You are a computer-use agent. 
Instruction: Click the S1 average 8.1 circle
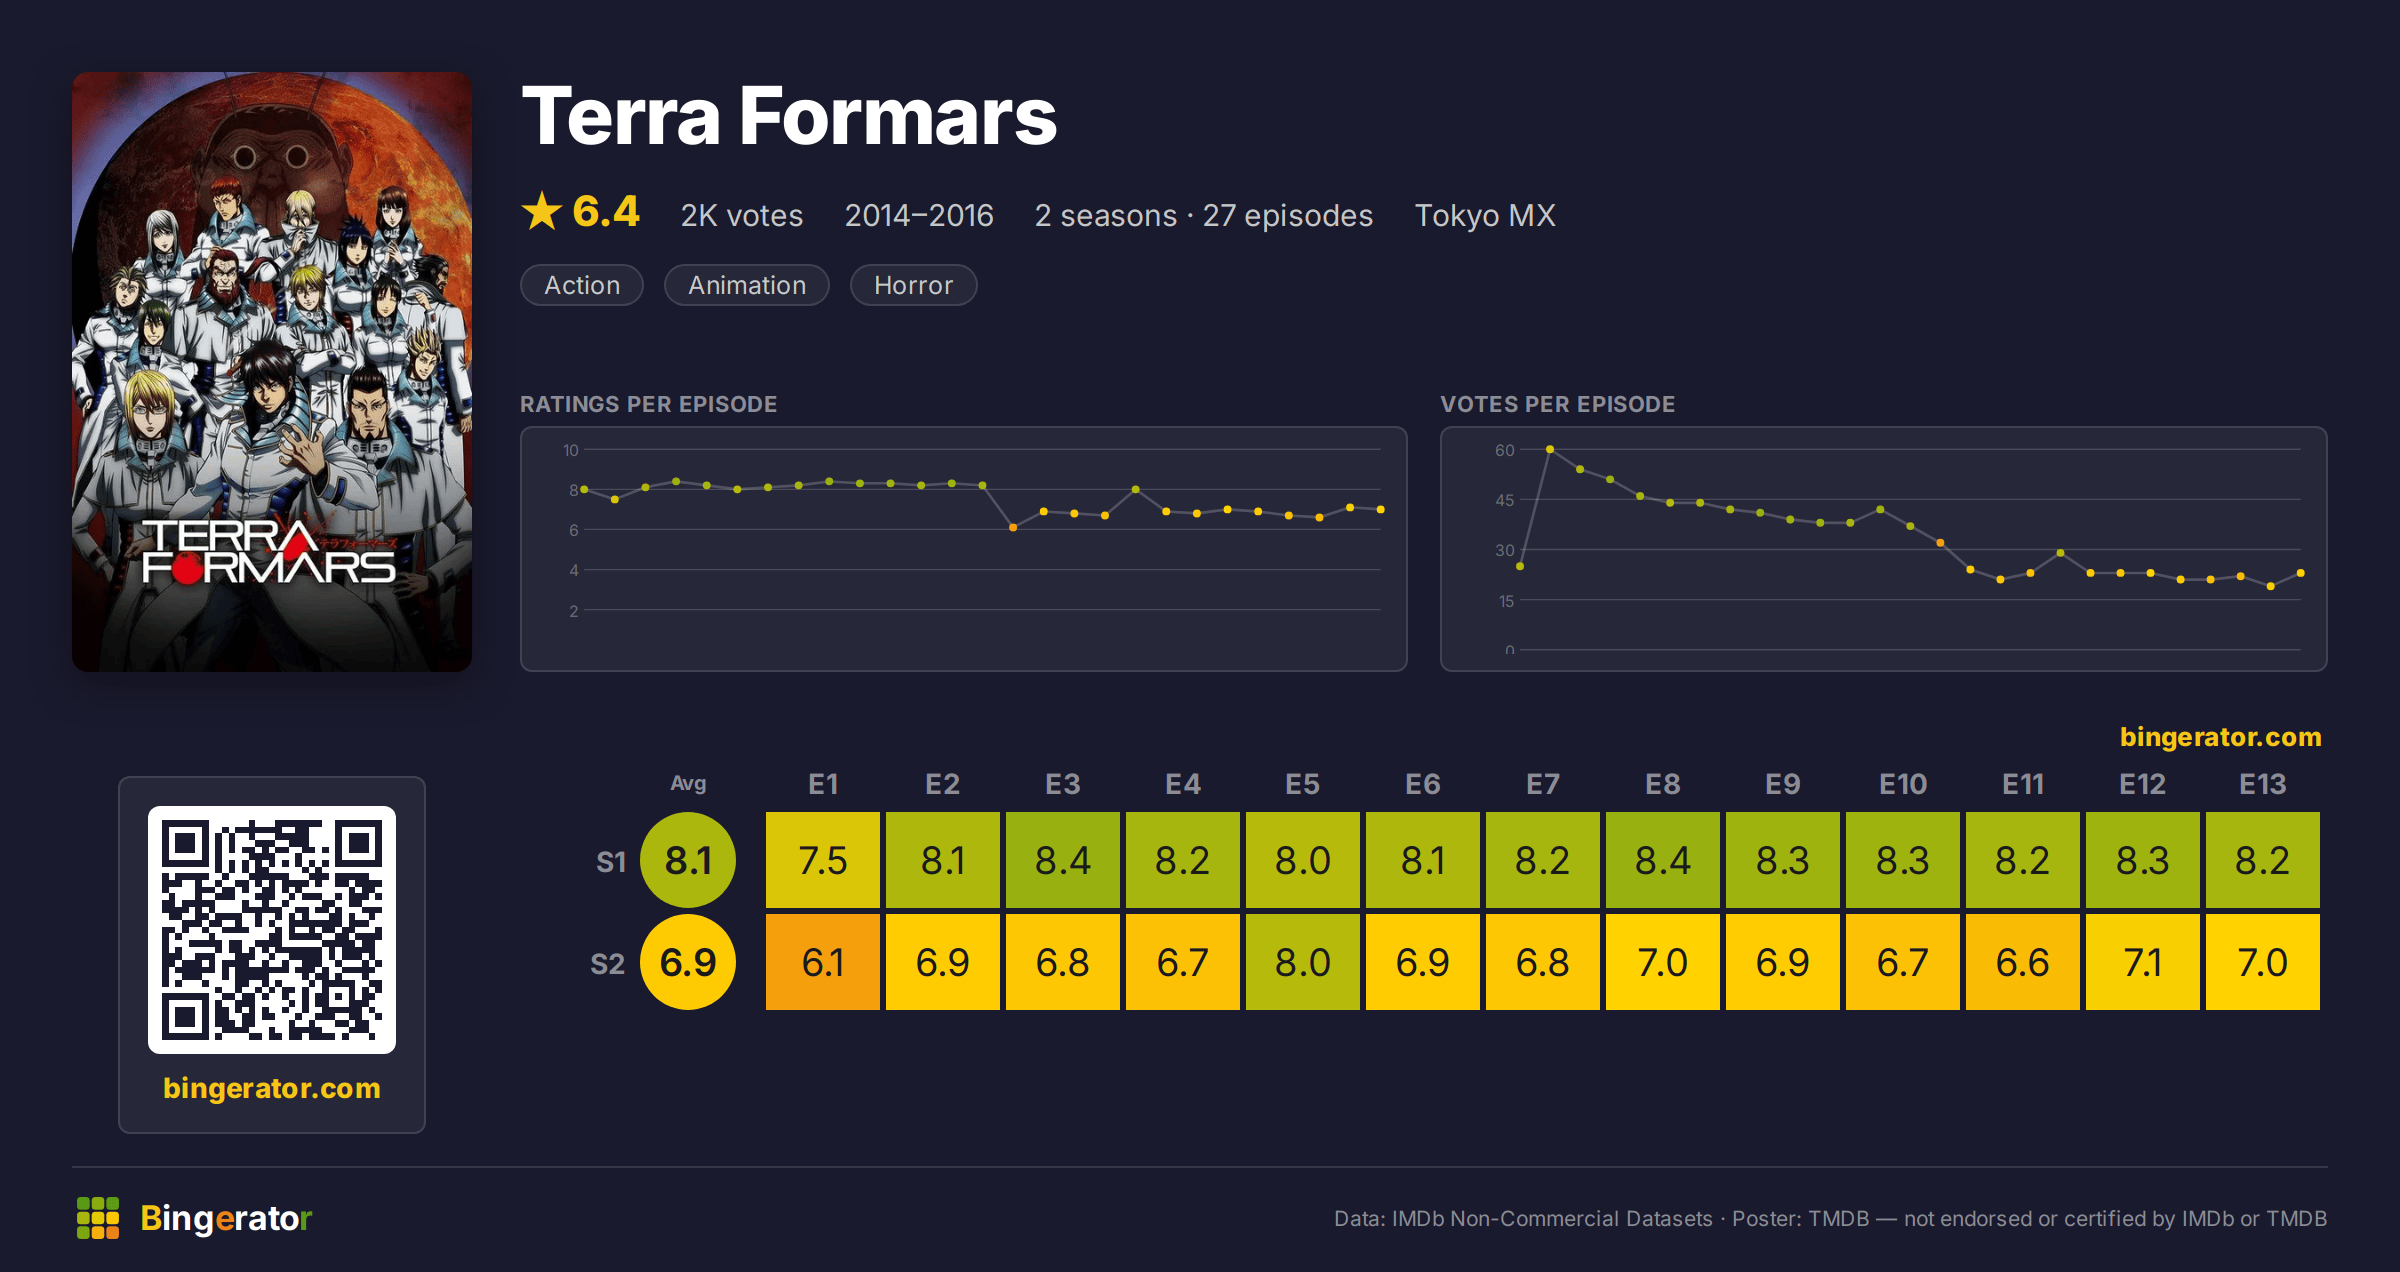tap(688, 860)
